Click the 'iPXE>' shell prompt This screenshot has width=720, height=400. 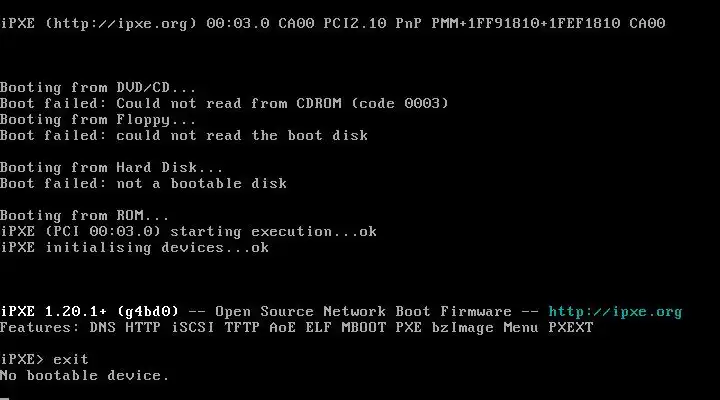pos(22,359)
